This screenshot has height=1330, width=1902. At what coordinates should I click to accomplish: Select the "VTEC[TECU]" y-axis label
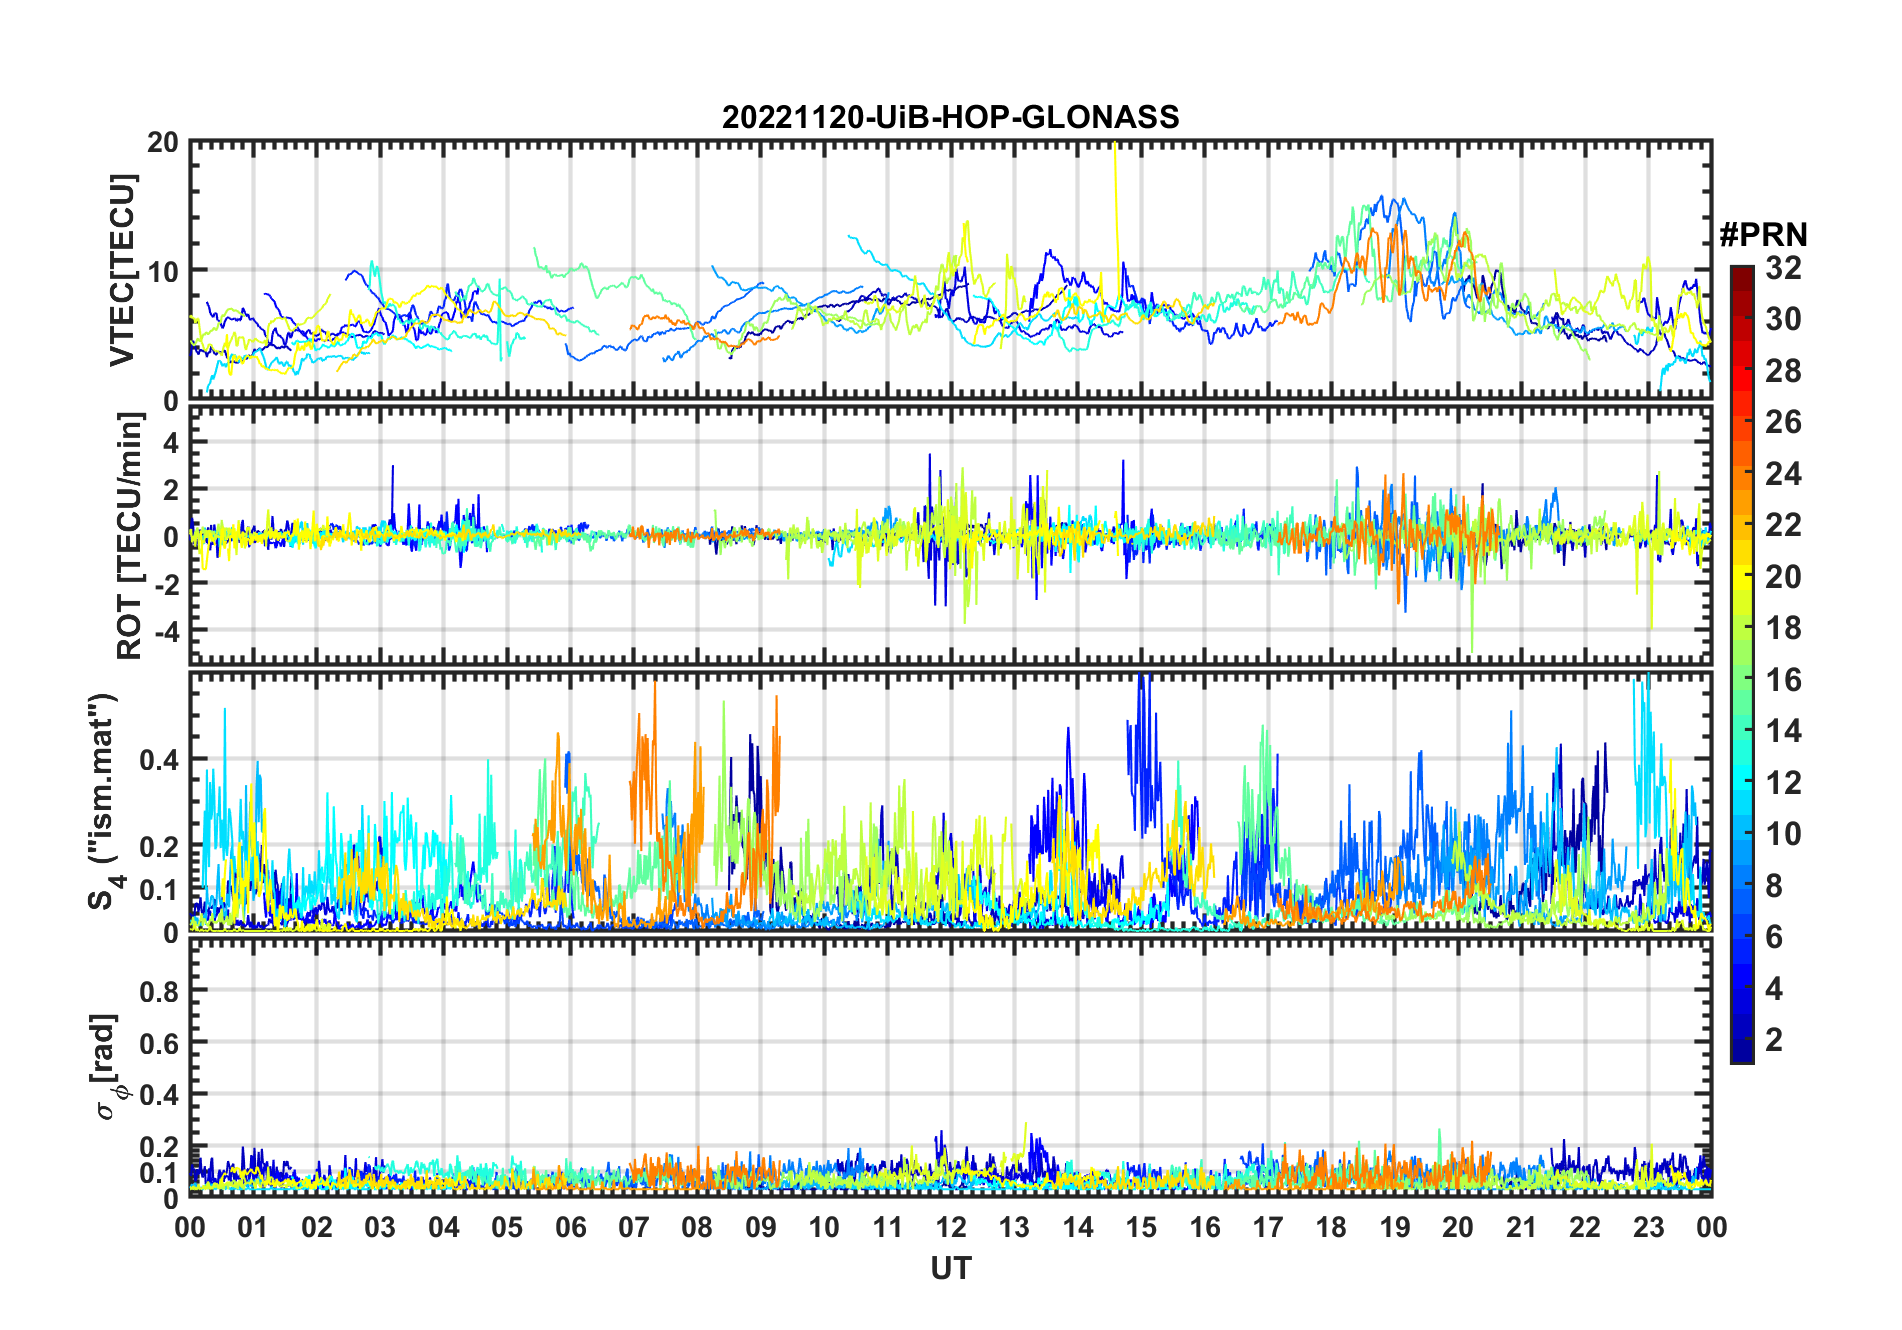point(122,270)
